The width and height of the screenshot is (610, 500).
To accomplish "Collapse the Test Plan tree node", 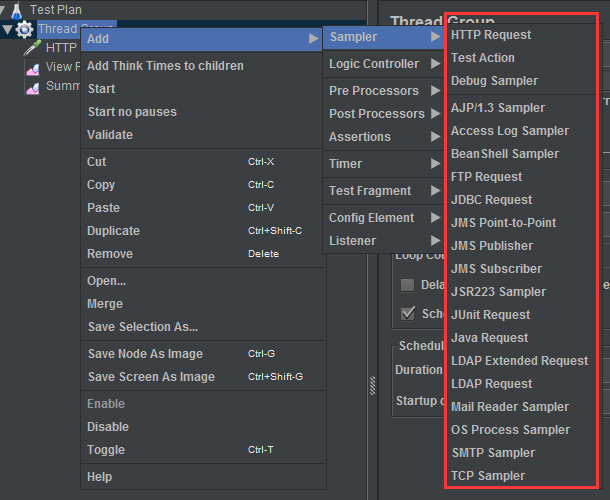I will [x=4, y=10].
